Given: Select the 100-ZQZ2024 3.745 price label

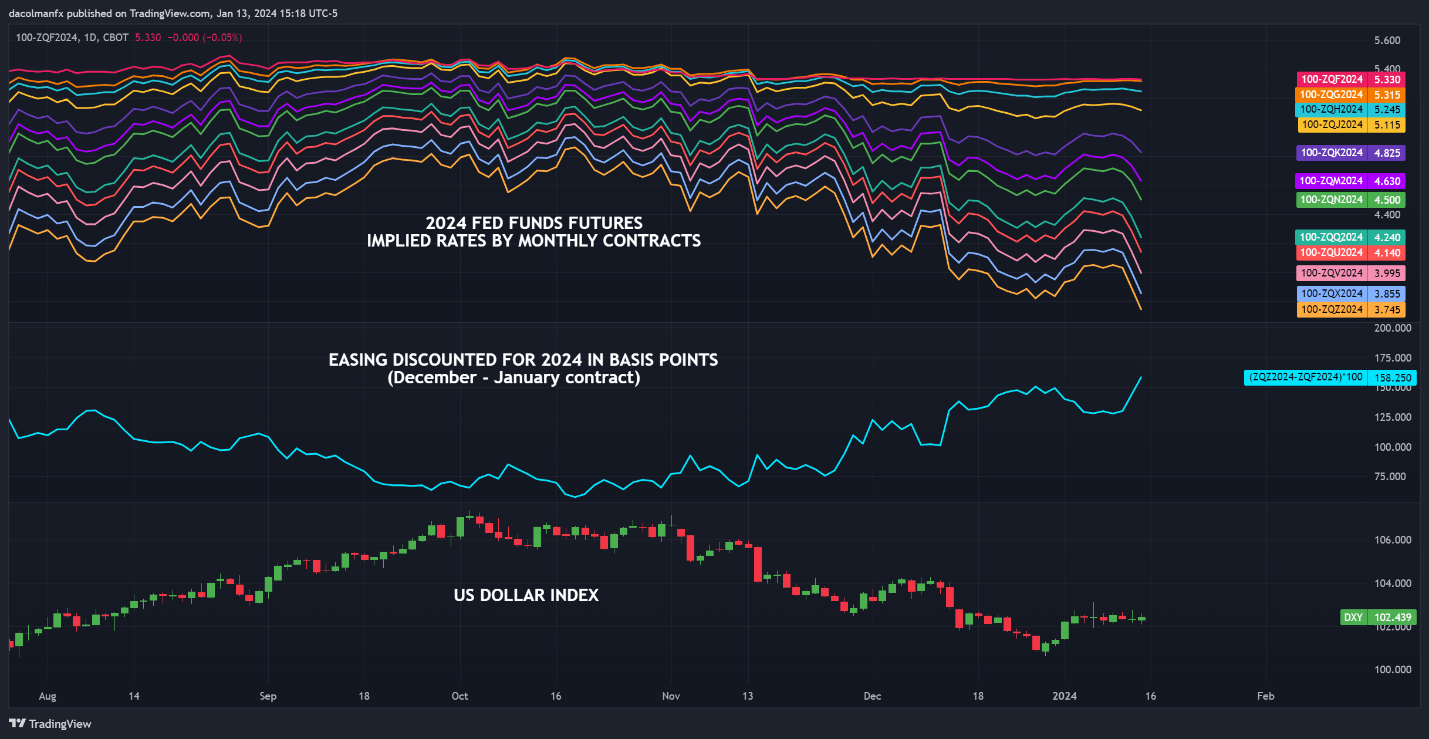Looking at the screenshot, I should click(1351, 310).
